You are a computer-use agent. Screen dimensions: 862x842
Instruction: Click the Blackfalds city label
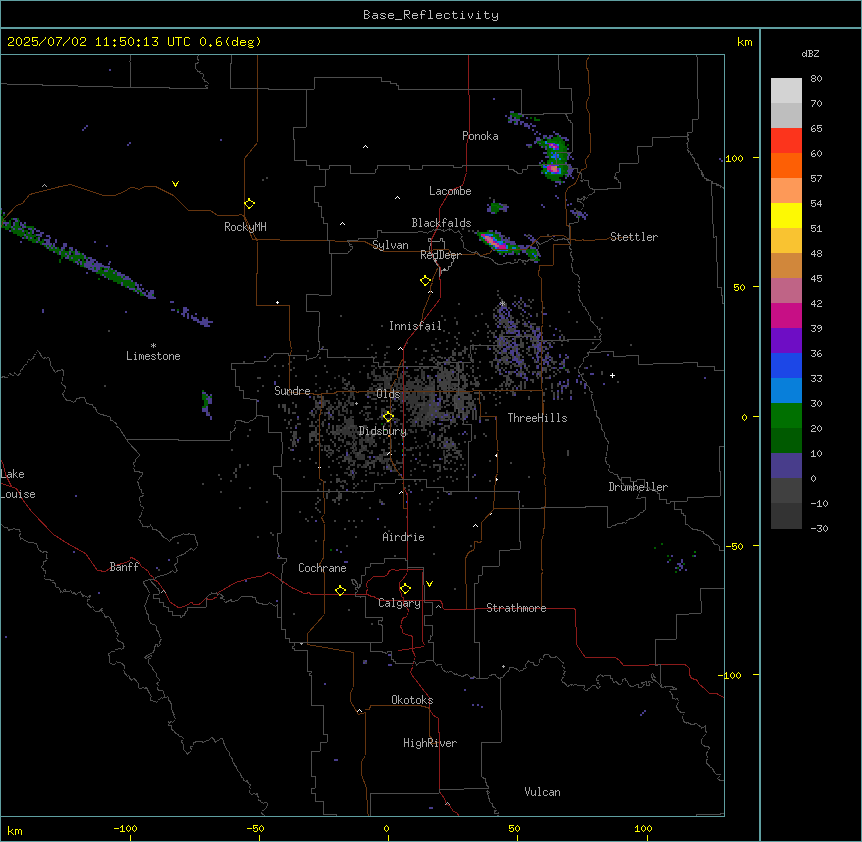click(441, 223)
